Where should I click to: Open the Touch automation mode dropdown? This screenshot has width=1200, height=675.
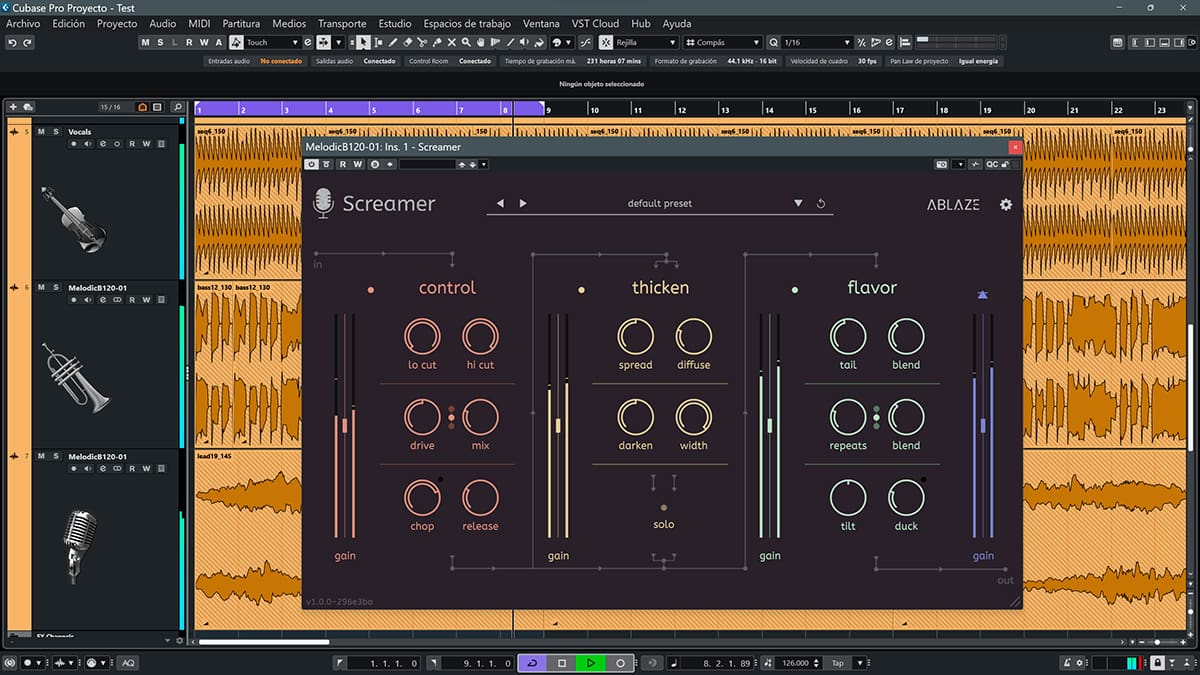click(x=273, y=43)
